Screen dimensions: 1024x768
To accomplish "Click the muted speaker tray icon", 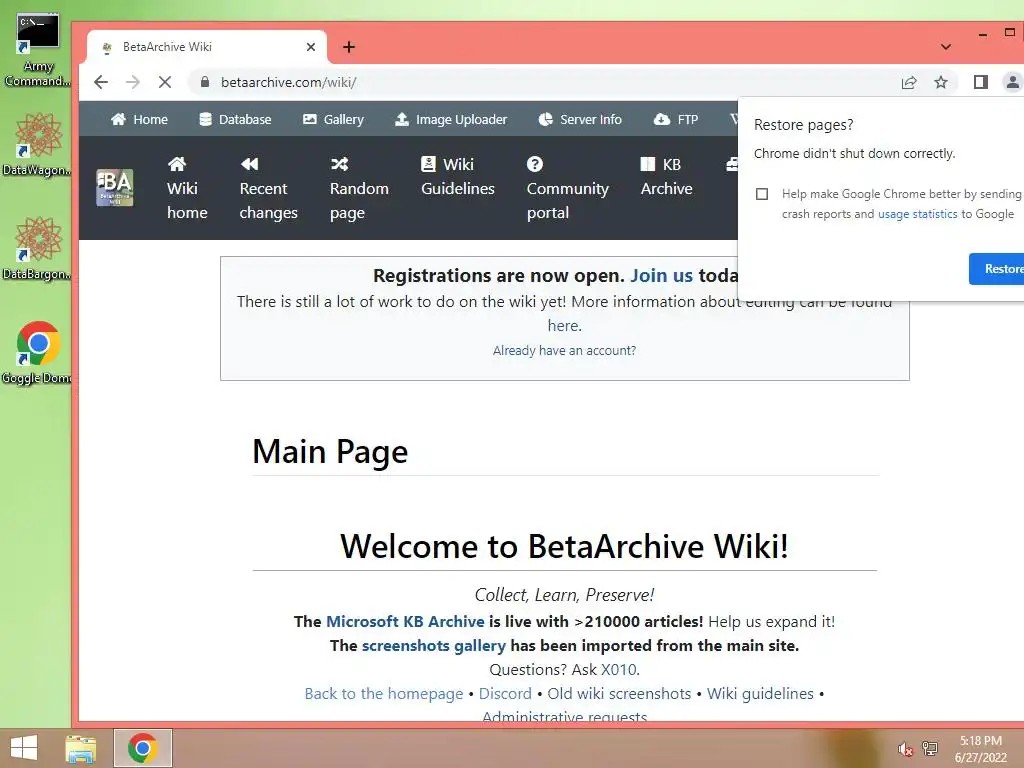I will [x=905, y=749].
